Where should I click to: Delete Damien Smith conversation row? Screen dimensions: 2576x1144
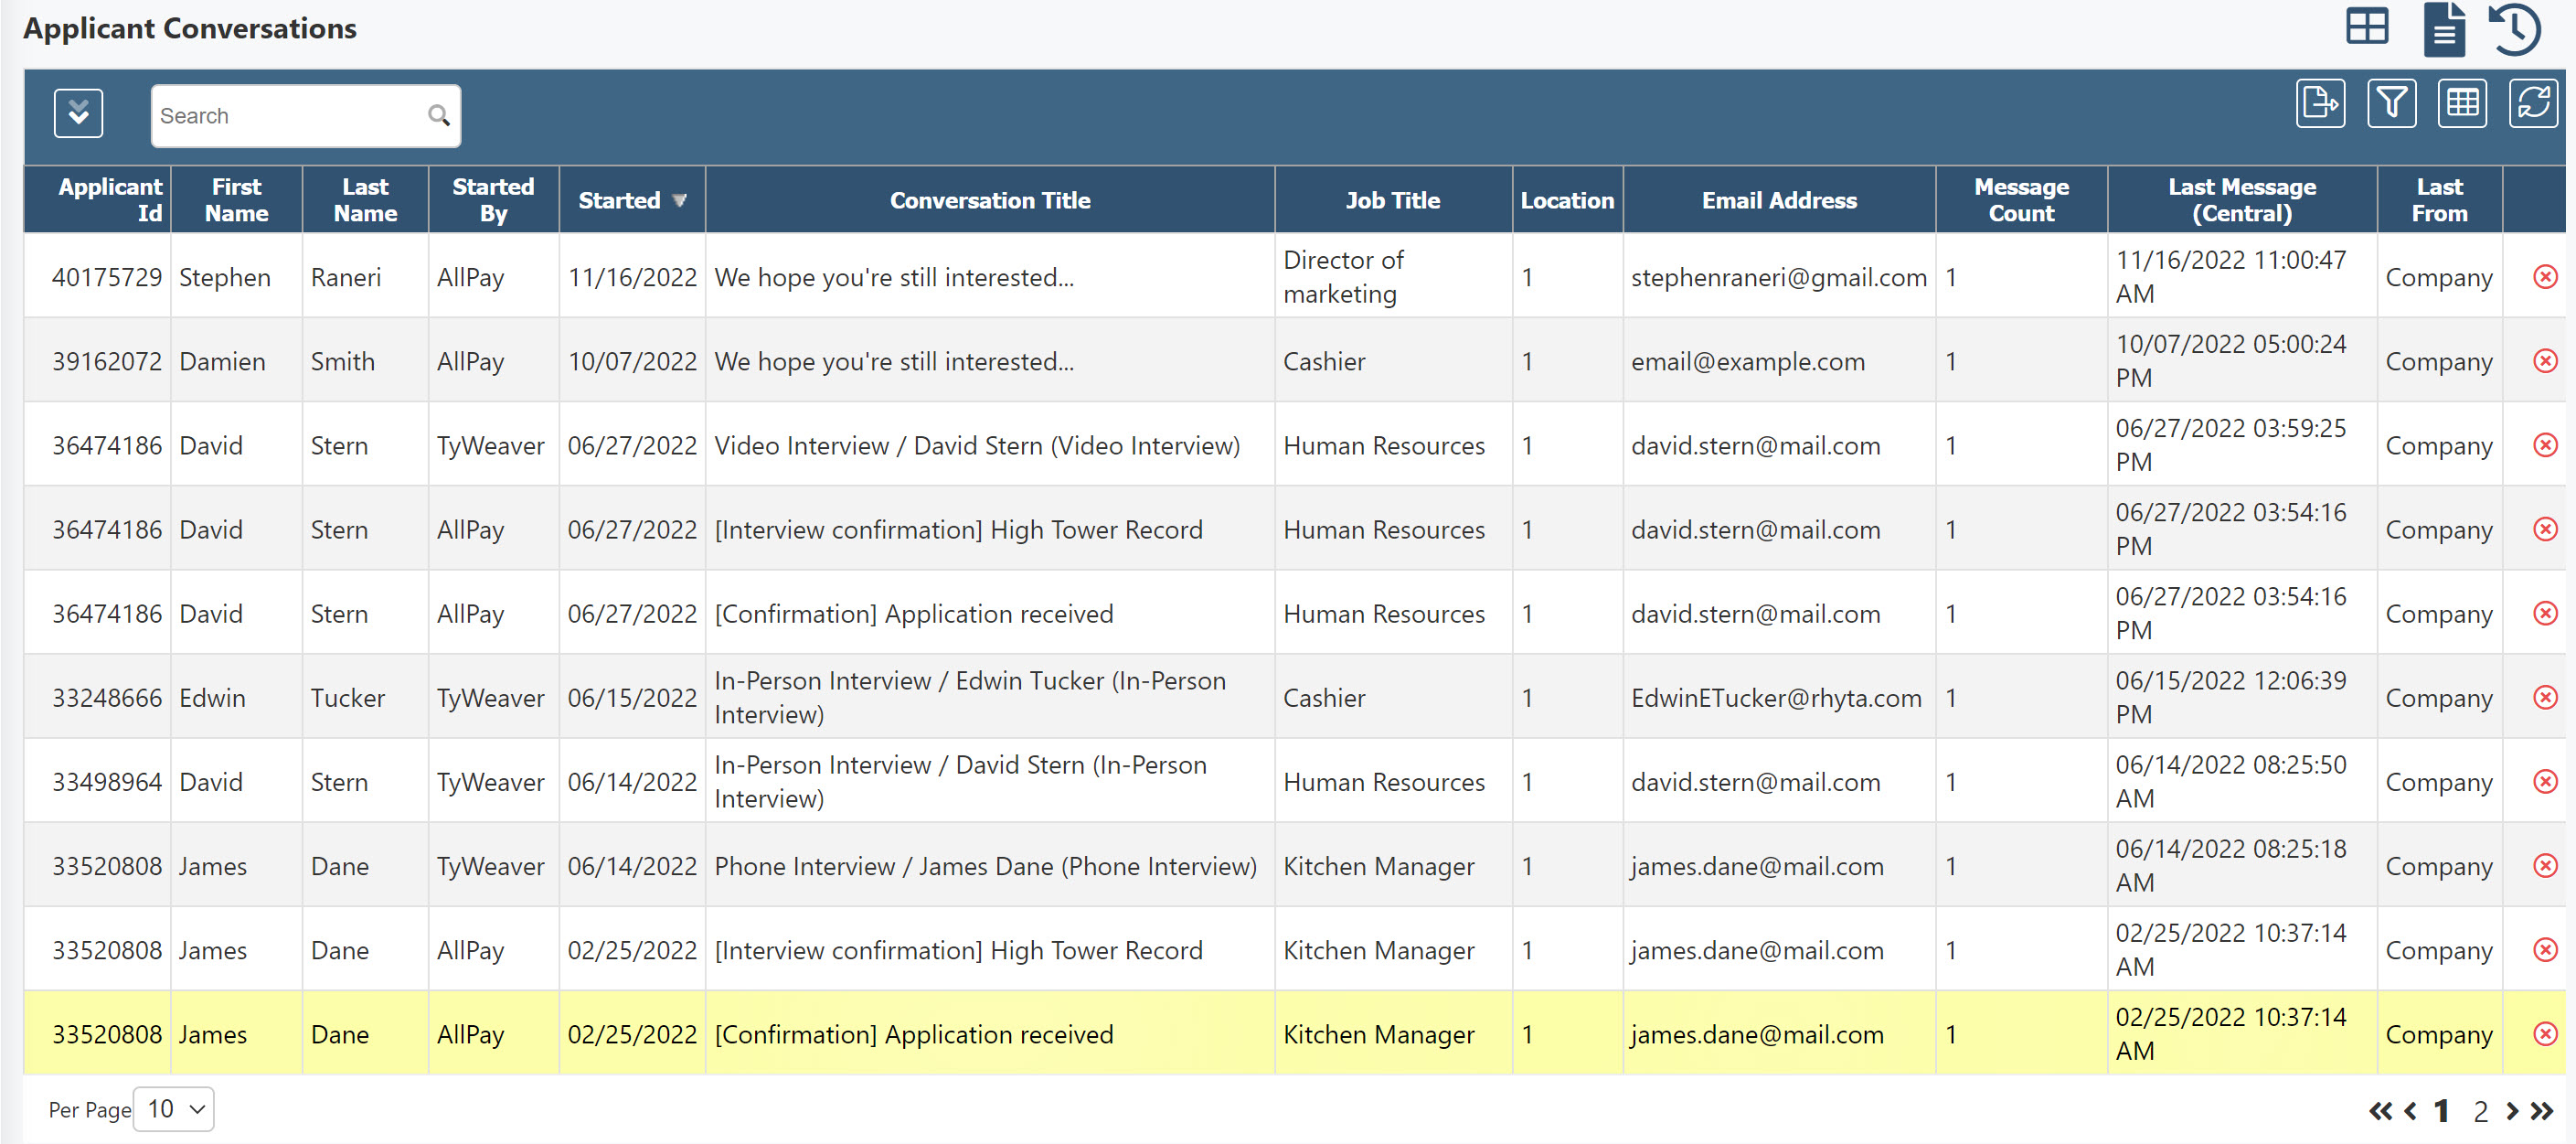2545,361
